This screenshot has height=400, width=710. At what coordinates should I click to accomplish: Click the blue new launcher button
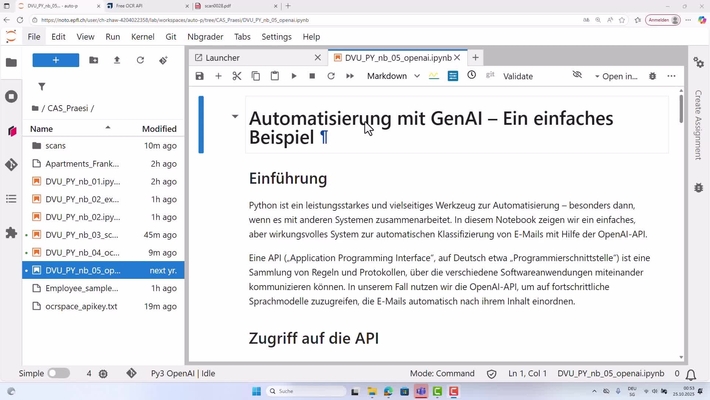coord(56,60)
